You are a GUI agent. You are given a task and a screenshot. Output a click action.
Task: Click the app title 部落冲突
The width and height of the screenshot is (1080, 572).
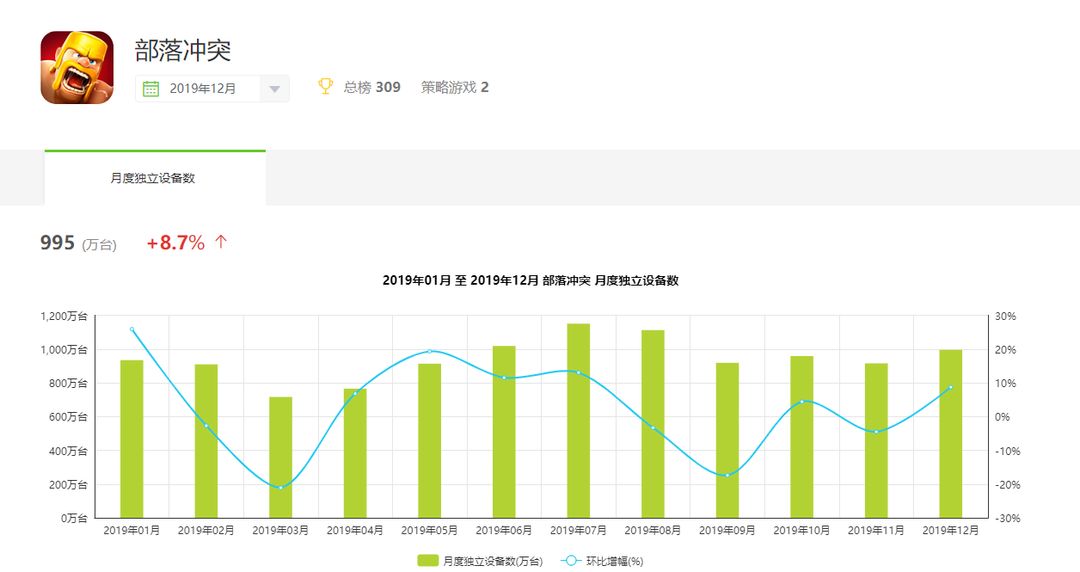coord(183,50)
